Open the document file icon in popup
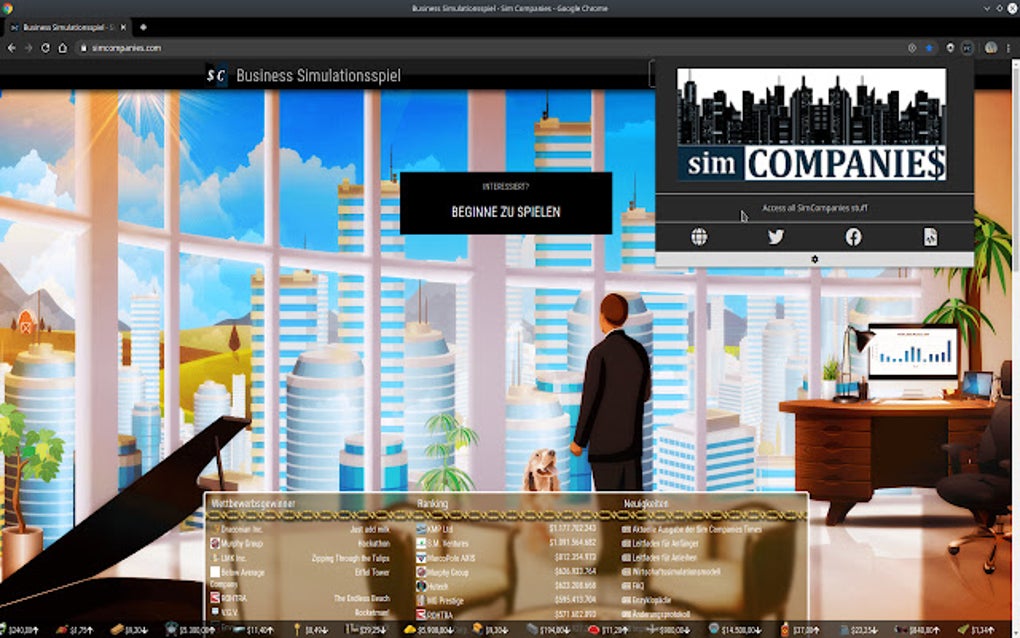Screen dimensions: 1020x638 point(930,237)
